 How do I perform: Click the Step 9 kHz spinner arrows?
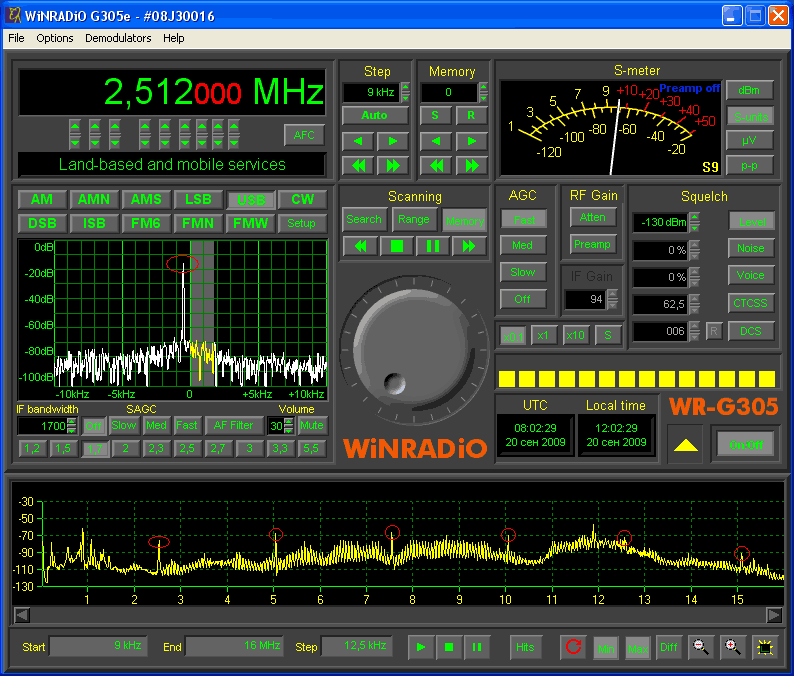[x=405, y=92]
